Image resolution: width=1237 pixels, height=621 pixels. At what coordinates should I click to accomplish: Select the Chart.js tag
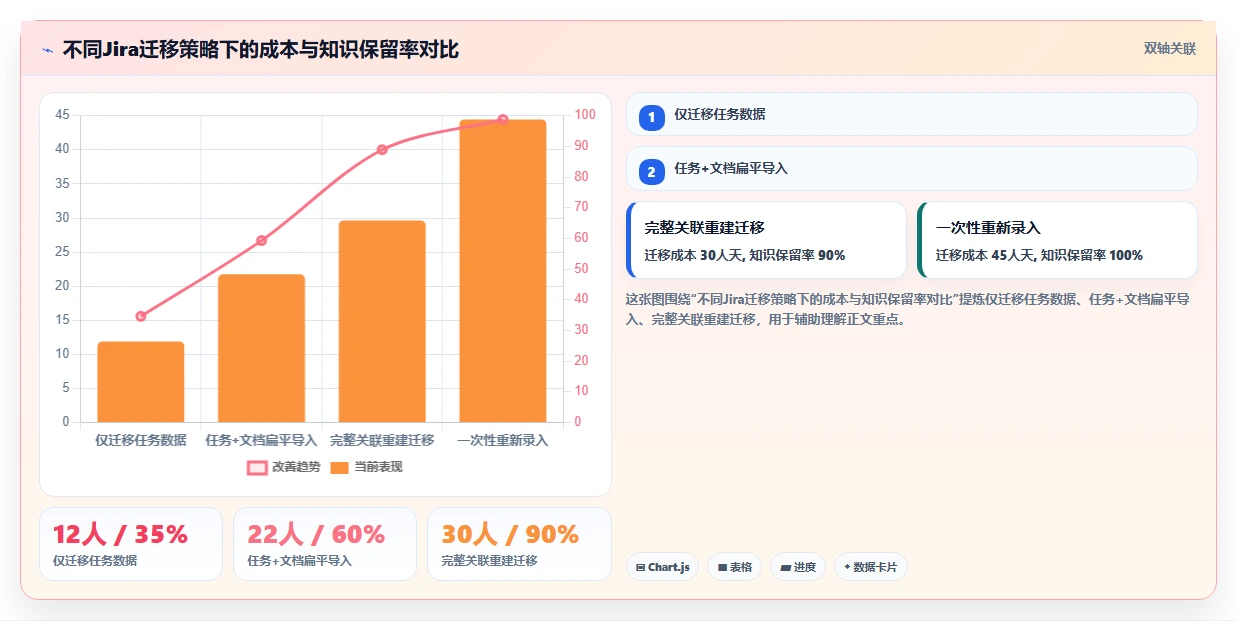pyautogui.click(x=662, y=567)
